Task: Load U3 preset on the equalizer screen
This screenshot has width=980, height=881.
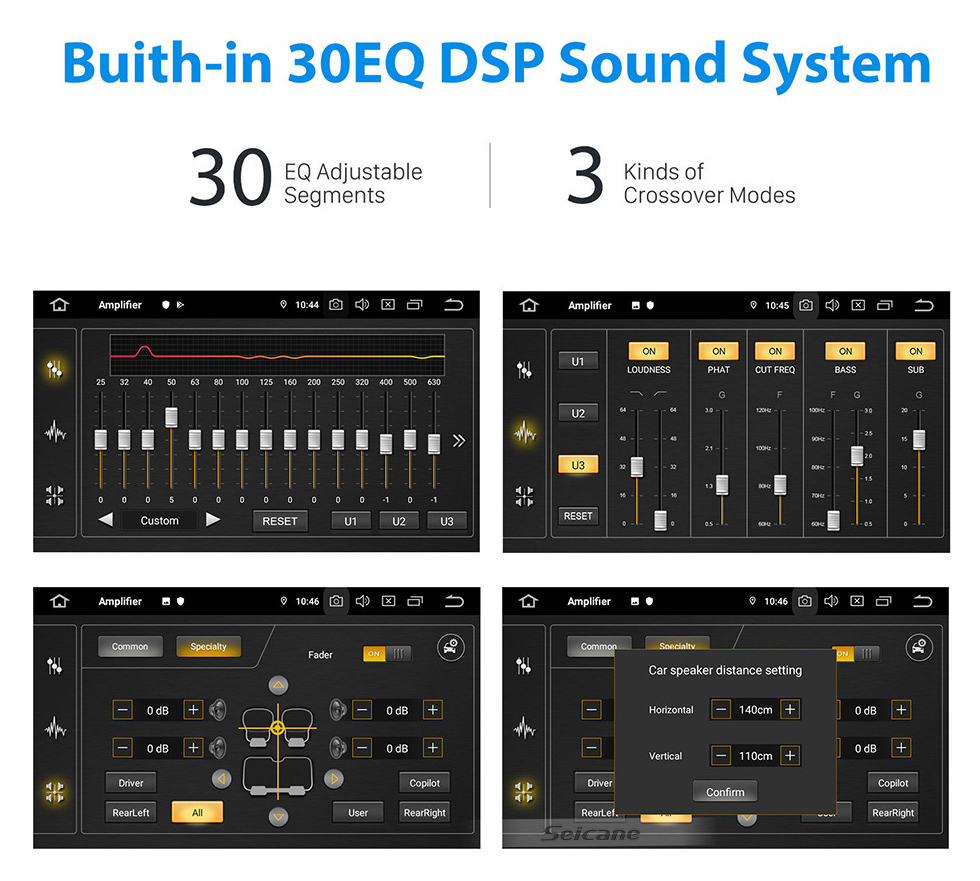Action: [447, 521]
